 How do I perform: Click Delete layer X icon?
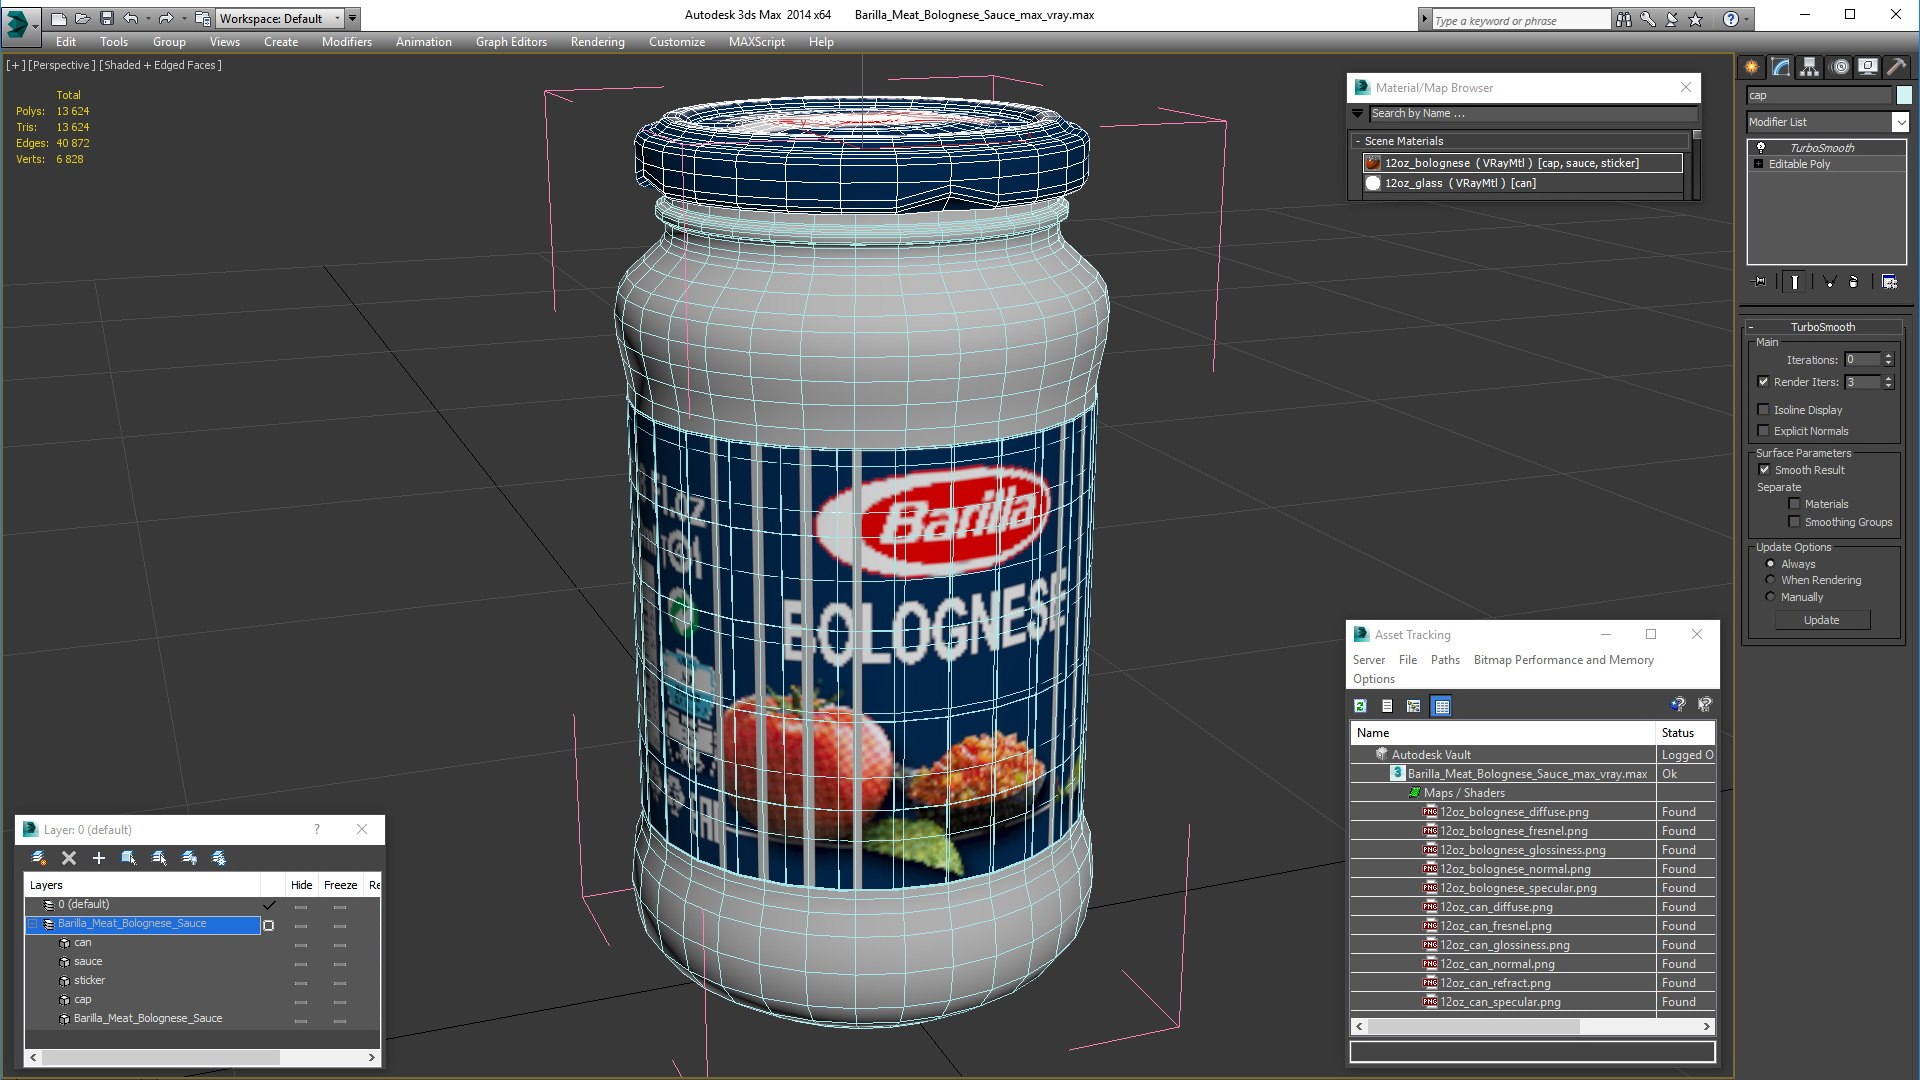pos(69,858)
